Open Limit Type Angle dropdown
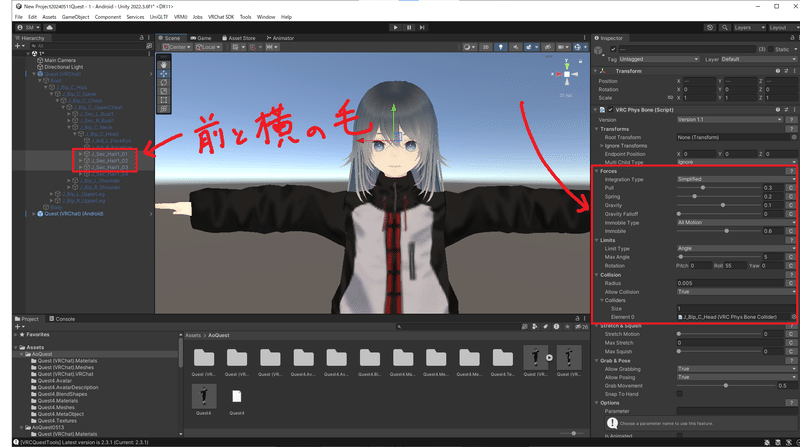800x447 pixels. click(736, 249)
